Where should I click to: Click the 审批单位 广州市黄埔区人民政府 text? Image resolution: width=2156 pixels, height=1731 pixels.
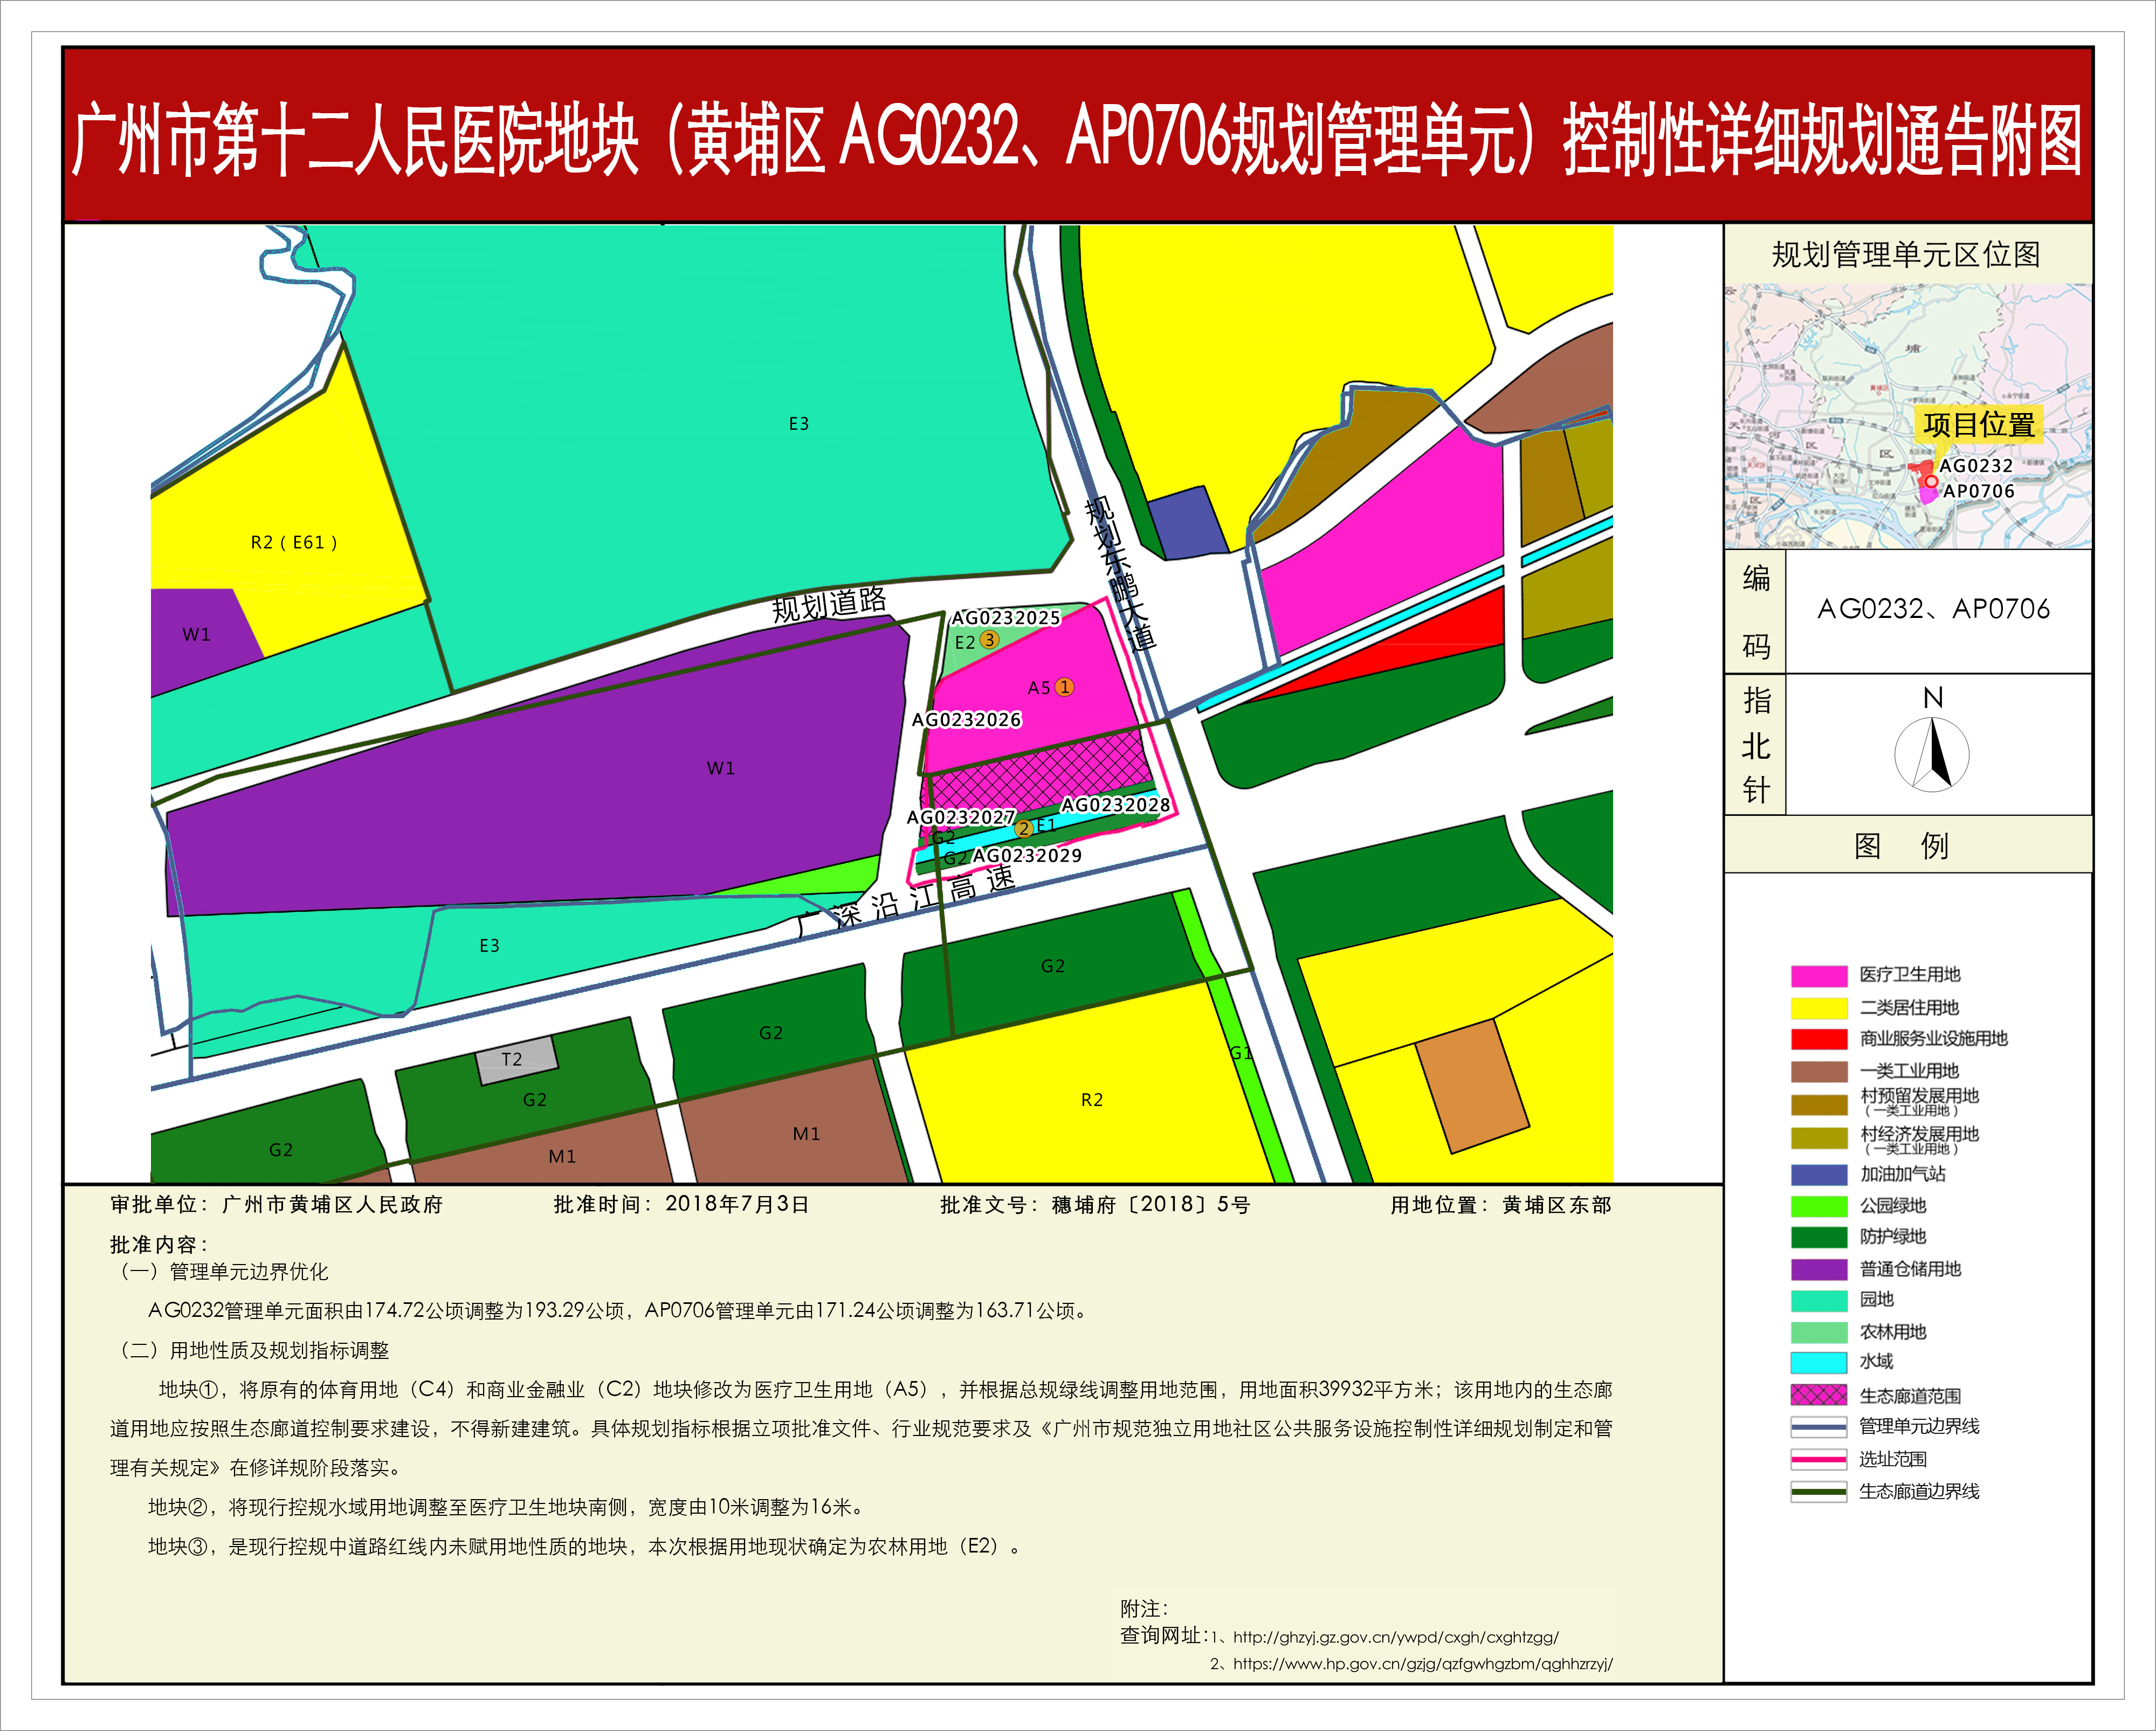[x=276, y=1205]
